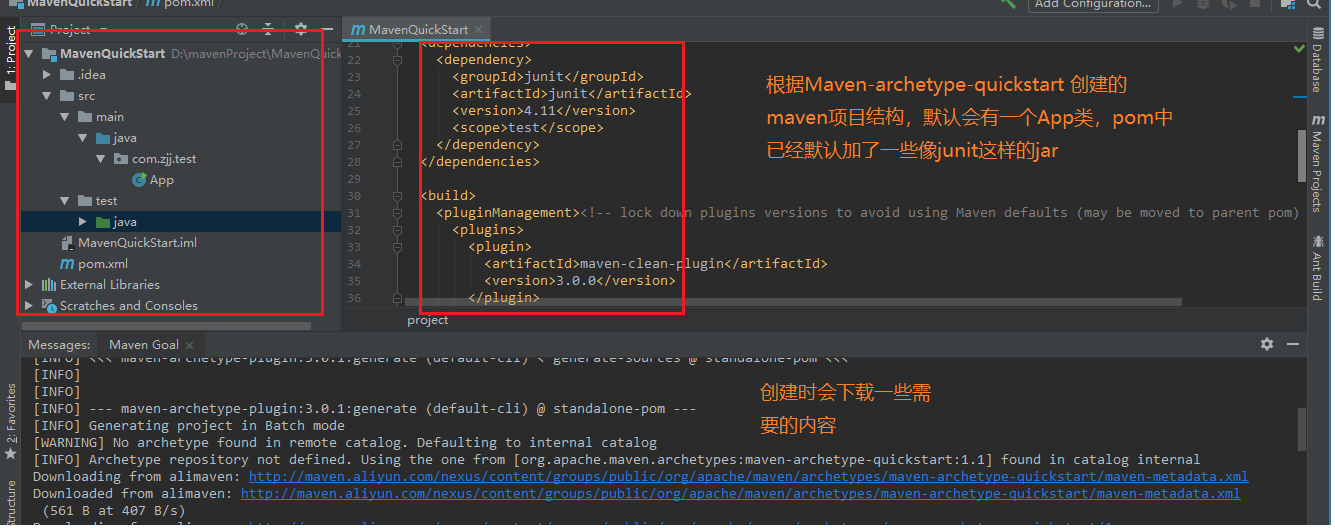Image resolution: width=1335 pixels, height=528 pixels.
Task: Click the project breadcrumb below editor
Action: [x=428, y=320]
